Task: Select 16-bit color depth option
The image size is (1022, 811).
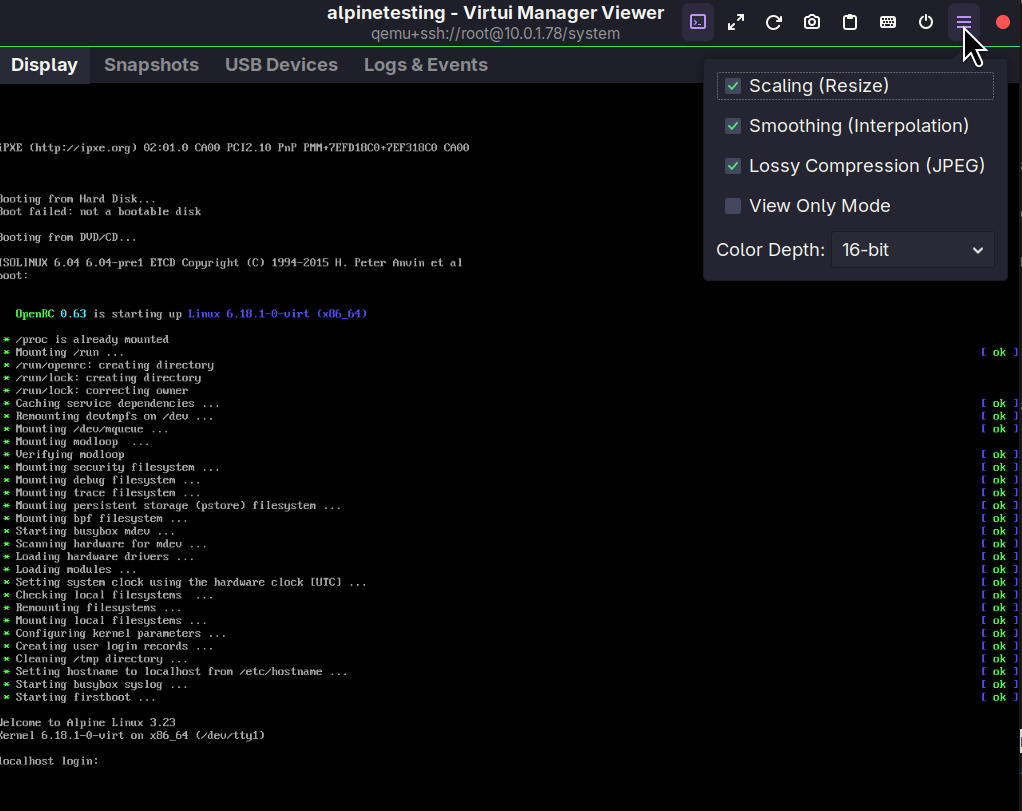Action: [x=911, y=249]
